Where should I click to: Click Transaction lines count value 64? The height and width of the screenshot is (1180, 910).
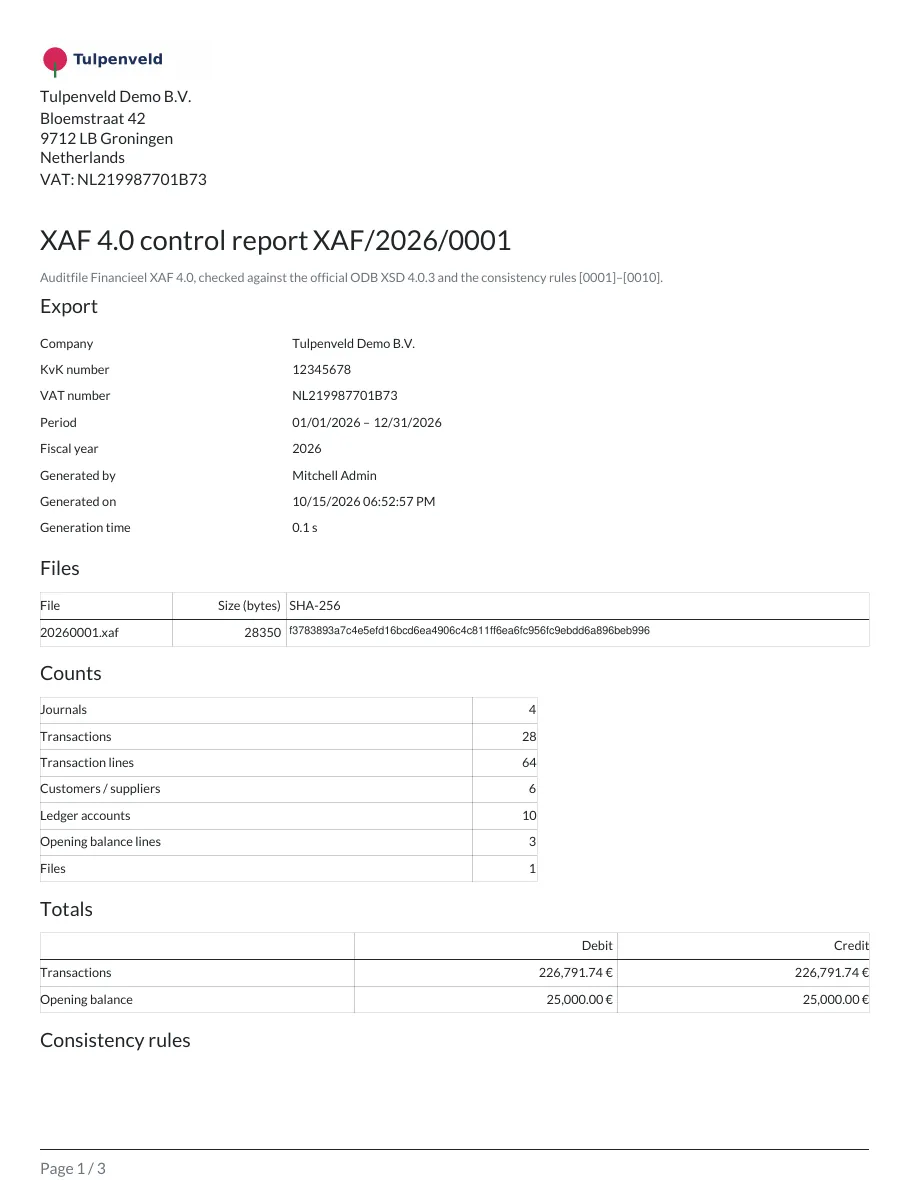(529, 763)
